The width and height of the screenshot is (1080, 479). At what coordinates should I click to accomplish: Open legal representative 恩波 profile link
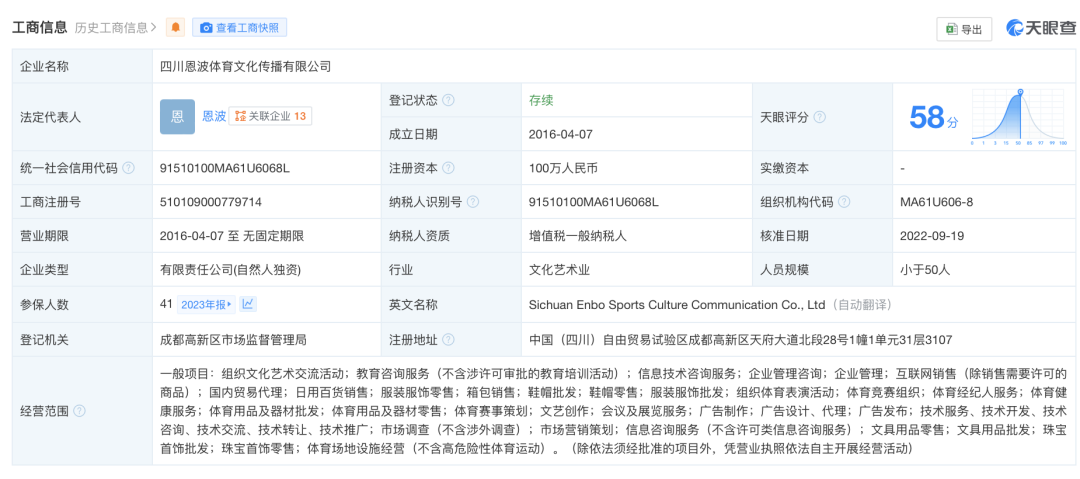pos(213,116)
